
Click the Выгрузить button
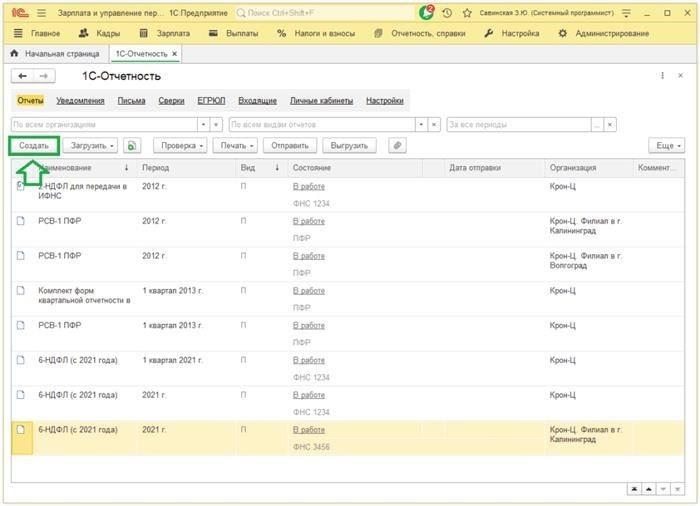click(349, 146)
